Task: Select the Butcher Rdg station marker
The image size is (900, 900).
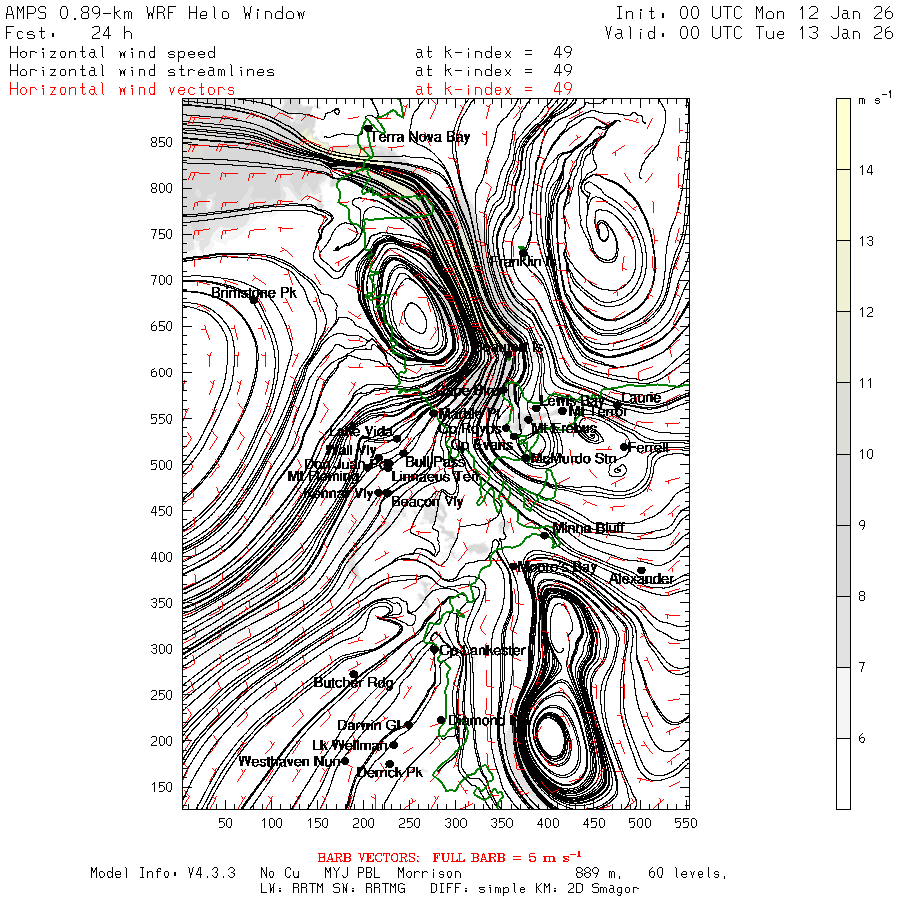Action: coord(354,675)
